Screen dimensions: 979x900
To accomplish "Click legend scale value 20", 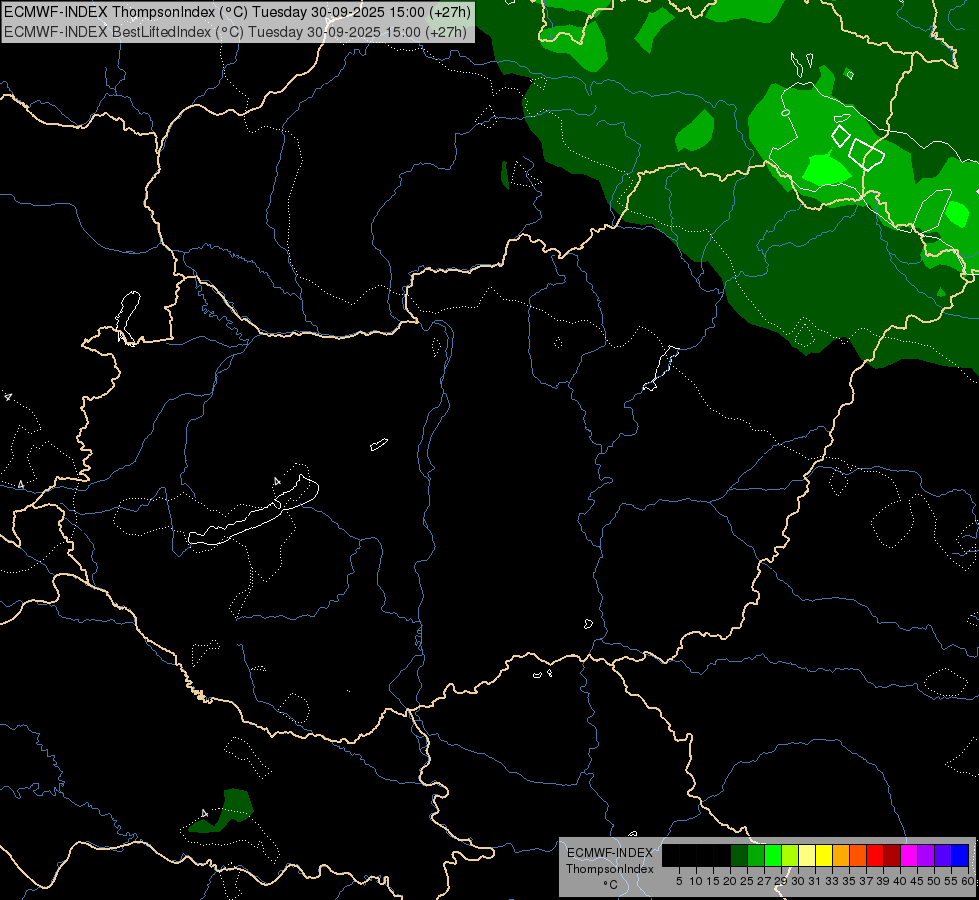I will click(x=731, y=881).
